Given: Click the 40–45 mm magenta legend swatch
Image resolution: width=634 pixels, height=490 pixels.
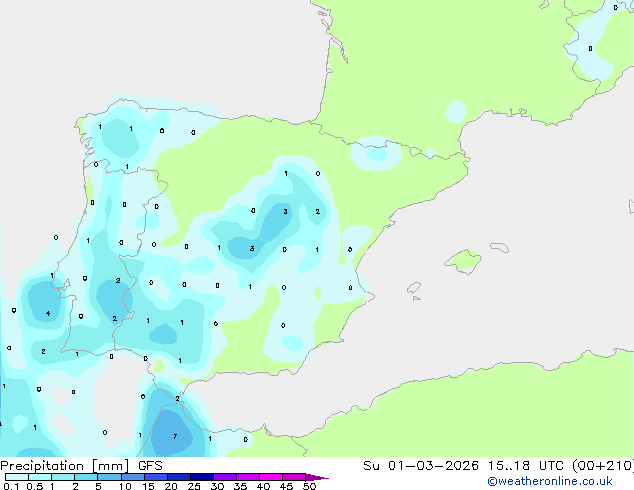Looking at the screenshot, I should 271,477.
